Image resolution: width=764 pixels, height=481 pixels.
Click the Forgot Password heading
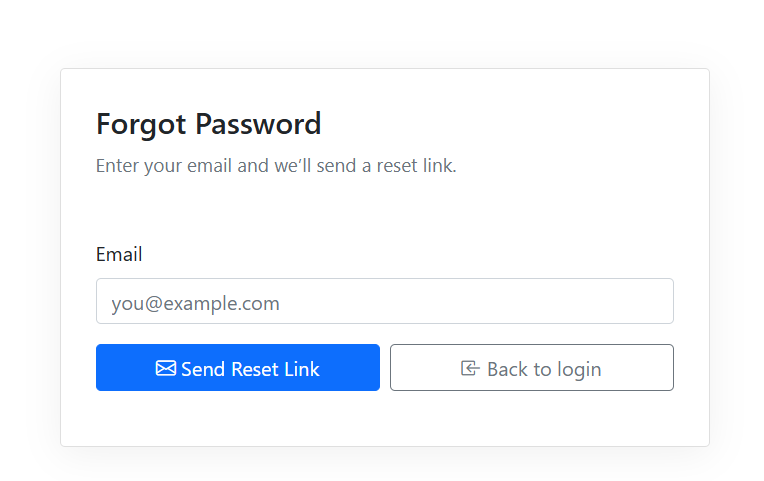click(x=208, y=124)
